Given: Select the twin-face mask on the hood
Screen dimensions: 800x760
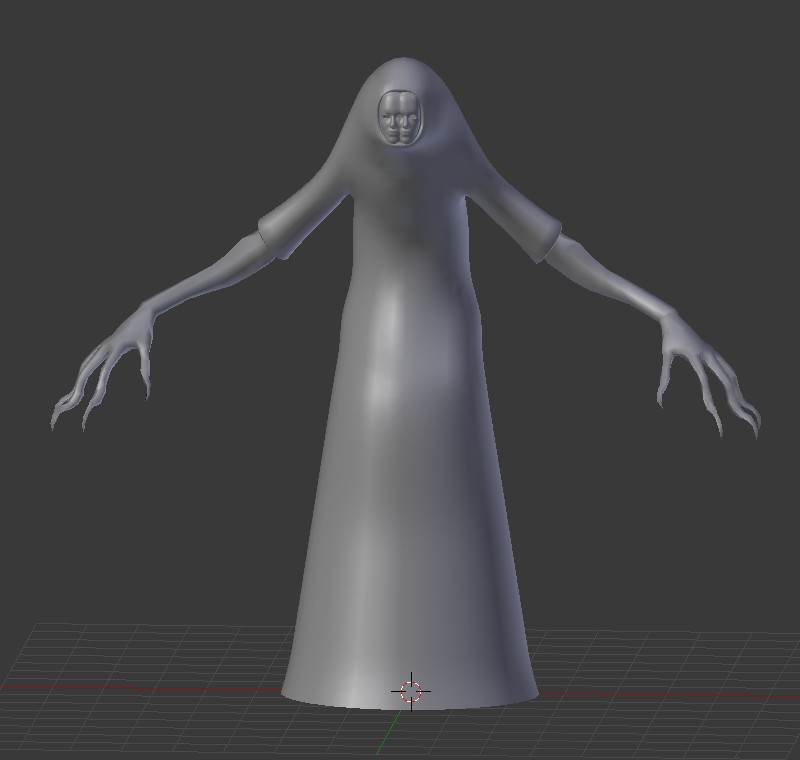Looking at the screenshot, I should click(x=401, y=118).
